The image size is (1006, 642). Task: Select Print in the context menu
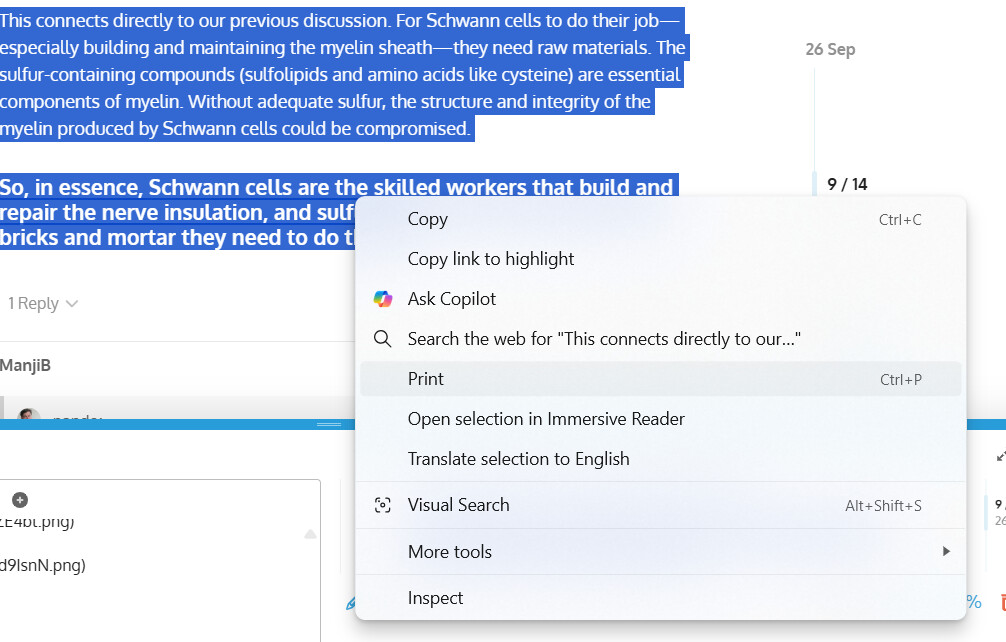pos(425,379)
